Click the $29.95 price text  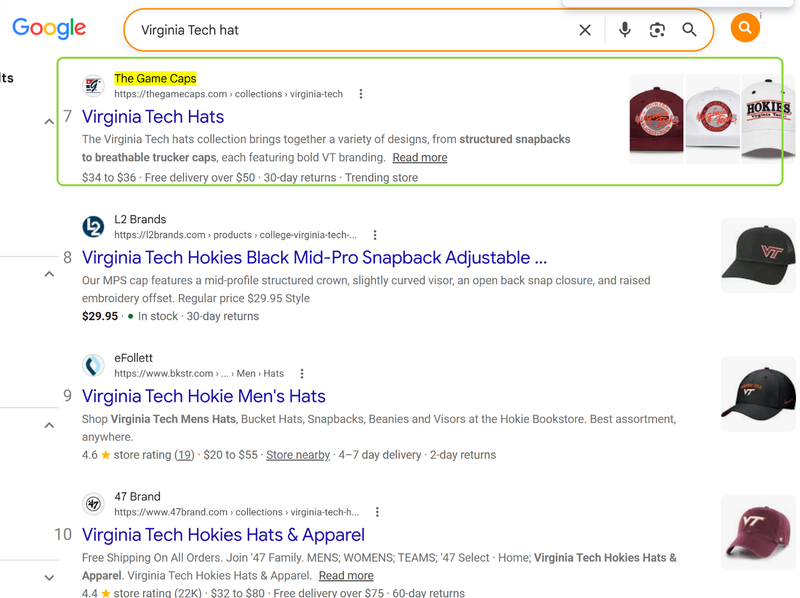[100, 316]
